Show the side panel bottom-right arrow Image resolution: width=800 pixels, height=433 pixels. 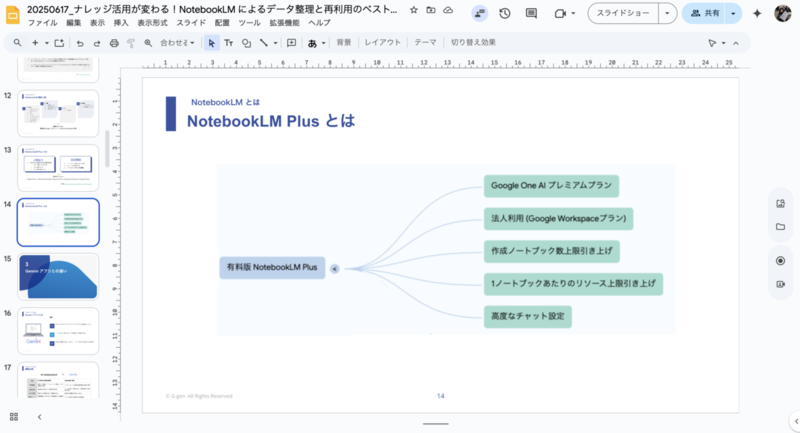[x=796, y=421]
